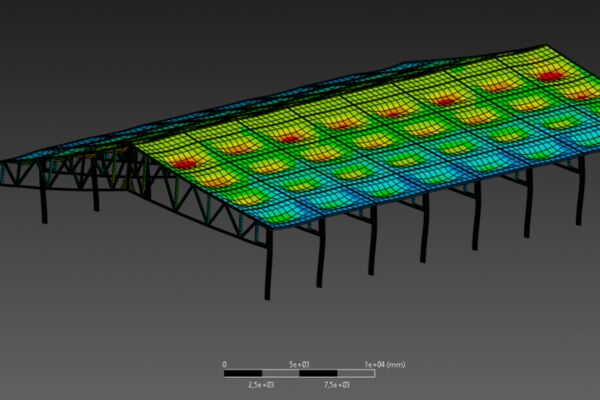
Task: Click the "2,5e+03" scale ruler label
Action: coord(261,385)
